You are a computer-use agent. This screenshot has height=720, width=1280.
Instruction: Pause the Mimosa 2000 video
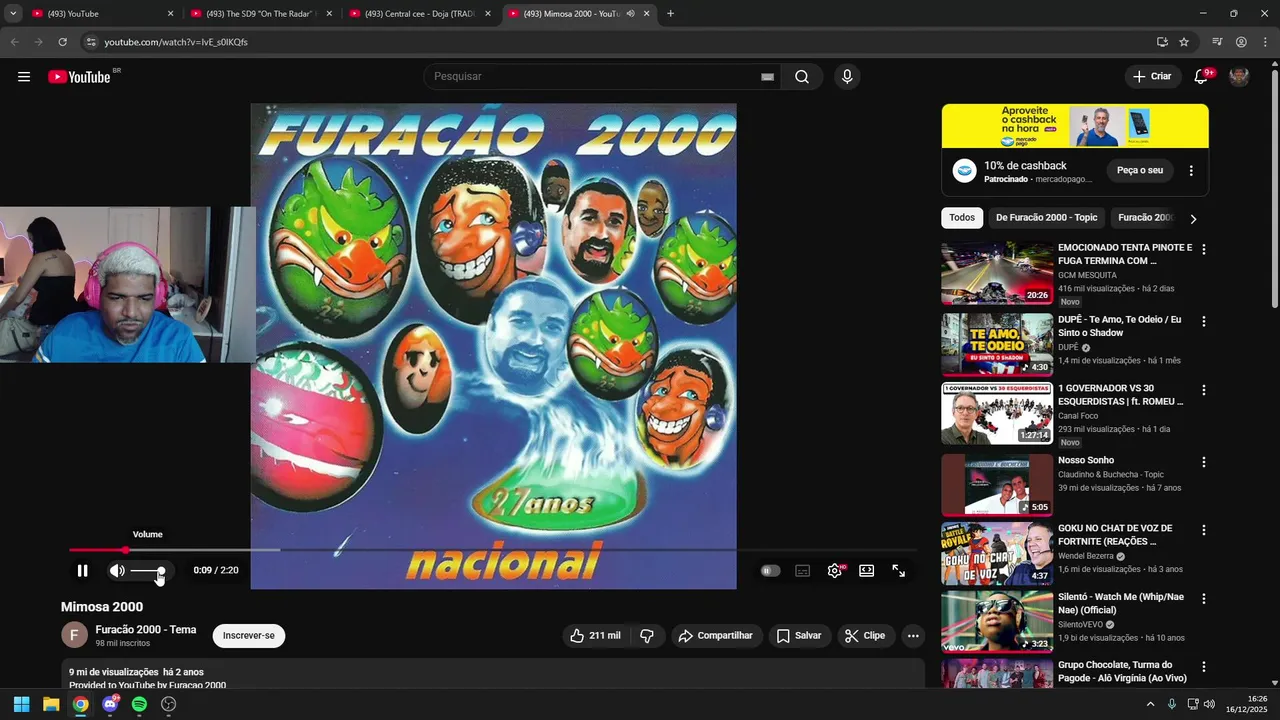pyautogui.click(x=83, y=571)
